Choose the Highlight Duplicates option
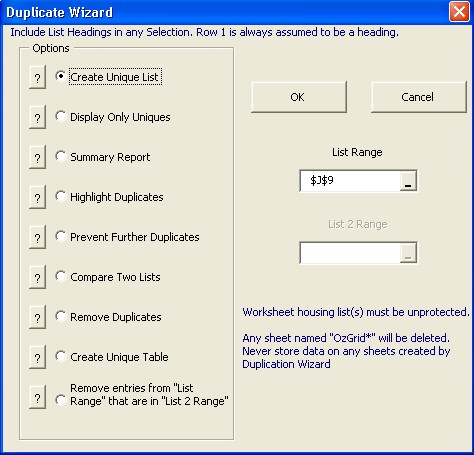Image resolution: width=474 pixels, height=455 pixels. pos(61,196)
